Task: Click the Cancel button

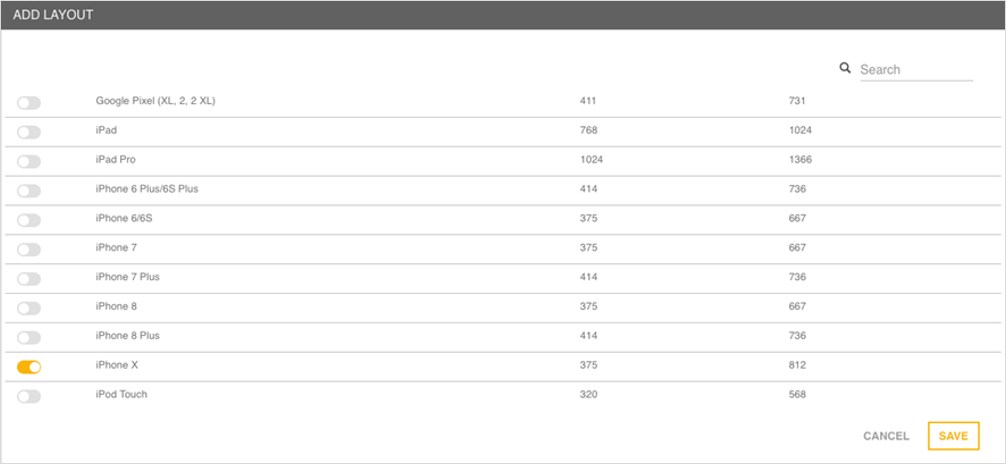Action: 886,436
